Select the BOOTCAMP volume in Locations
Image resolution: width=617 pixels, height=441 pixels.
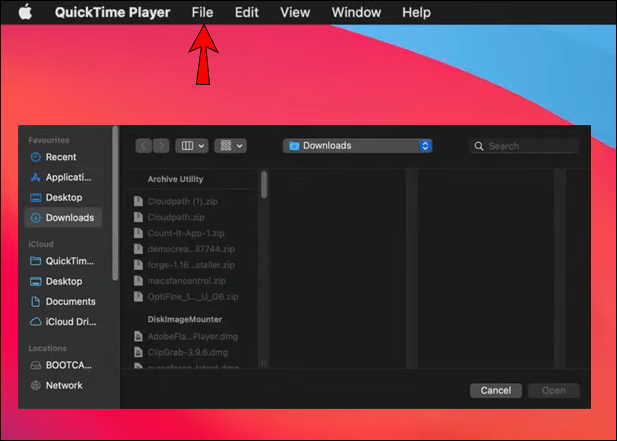click(x=63, y=365)
